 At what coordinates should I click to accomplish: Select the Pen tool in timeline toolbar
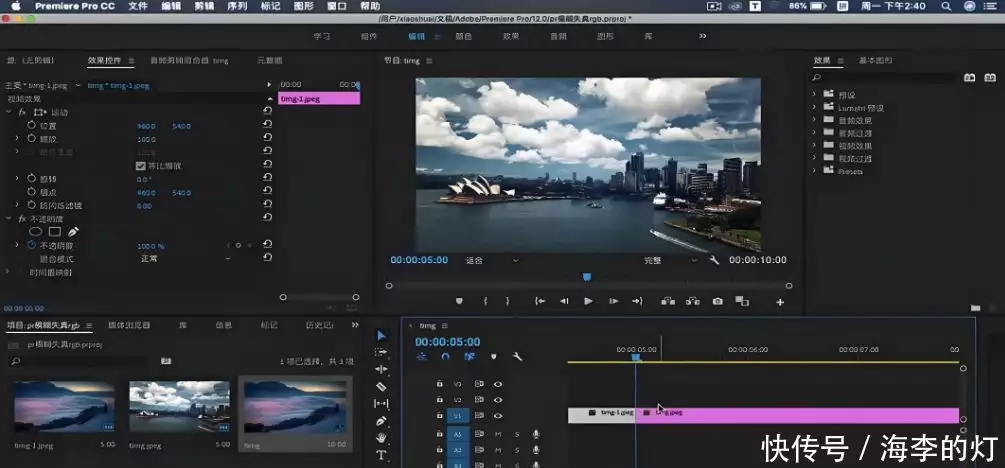coord(381,421)
